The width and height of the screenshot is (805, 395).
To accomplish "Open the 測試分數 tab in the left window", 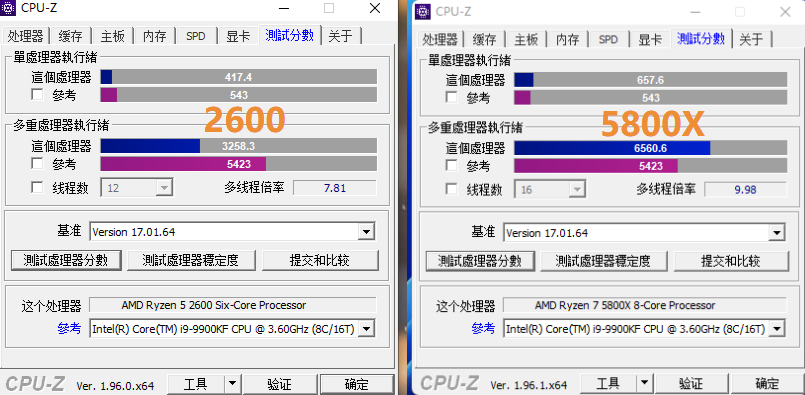I will click(290, 35).
